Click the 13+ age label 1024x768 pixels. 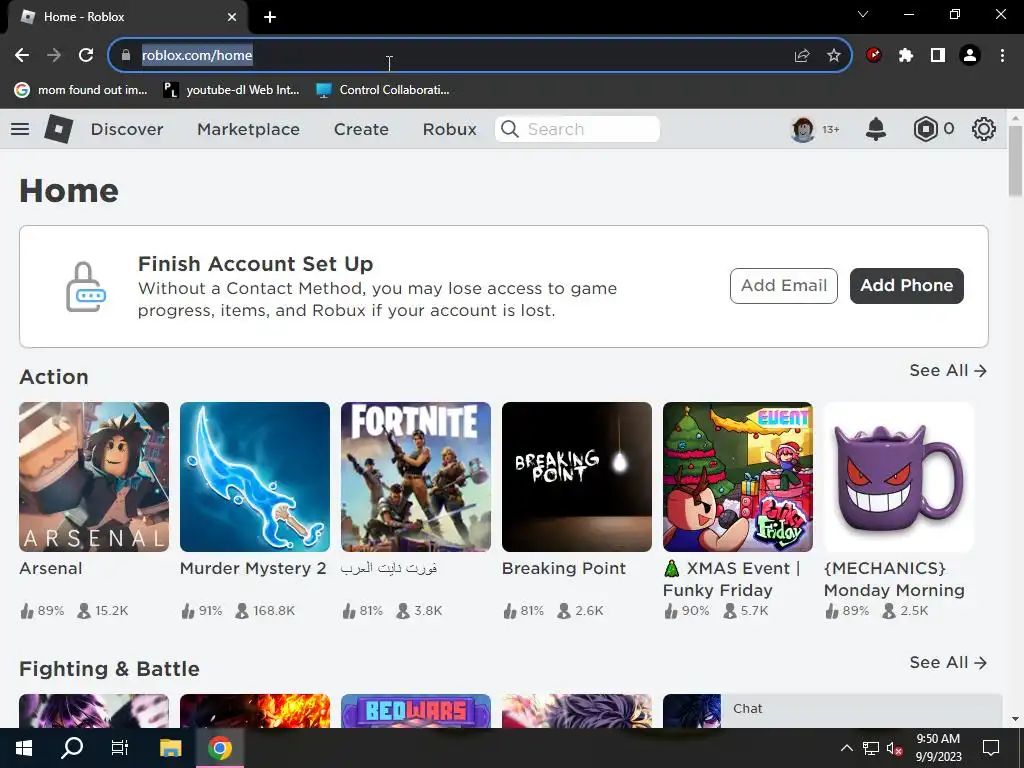click(x=831, y=129)
